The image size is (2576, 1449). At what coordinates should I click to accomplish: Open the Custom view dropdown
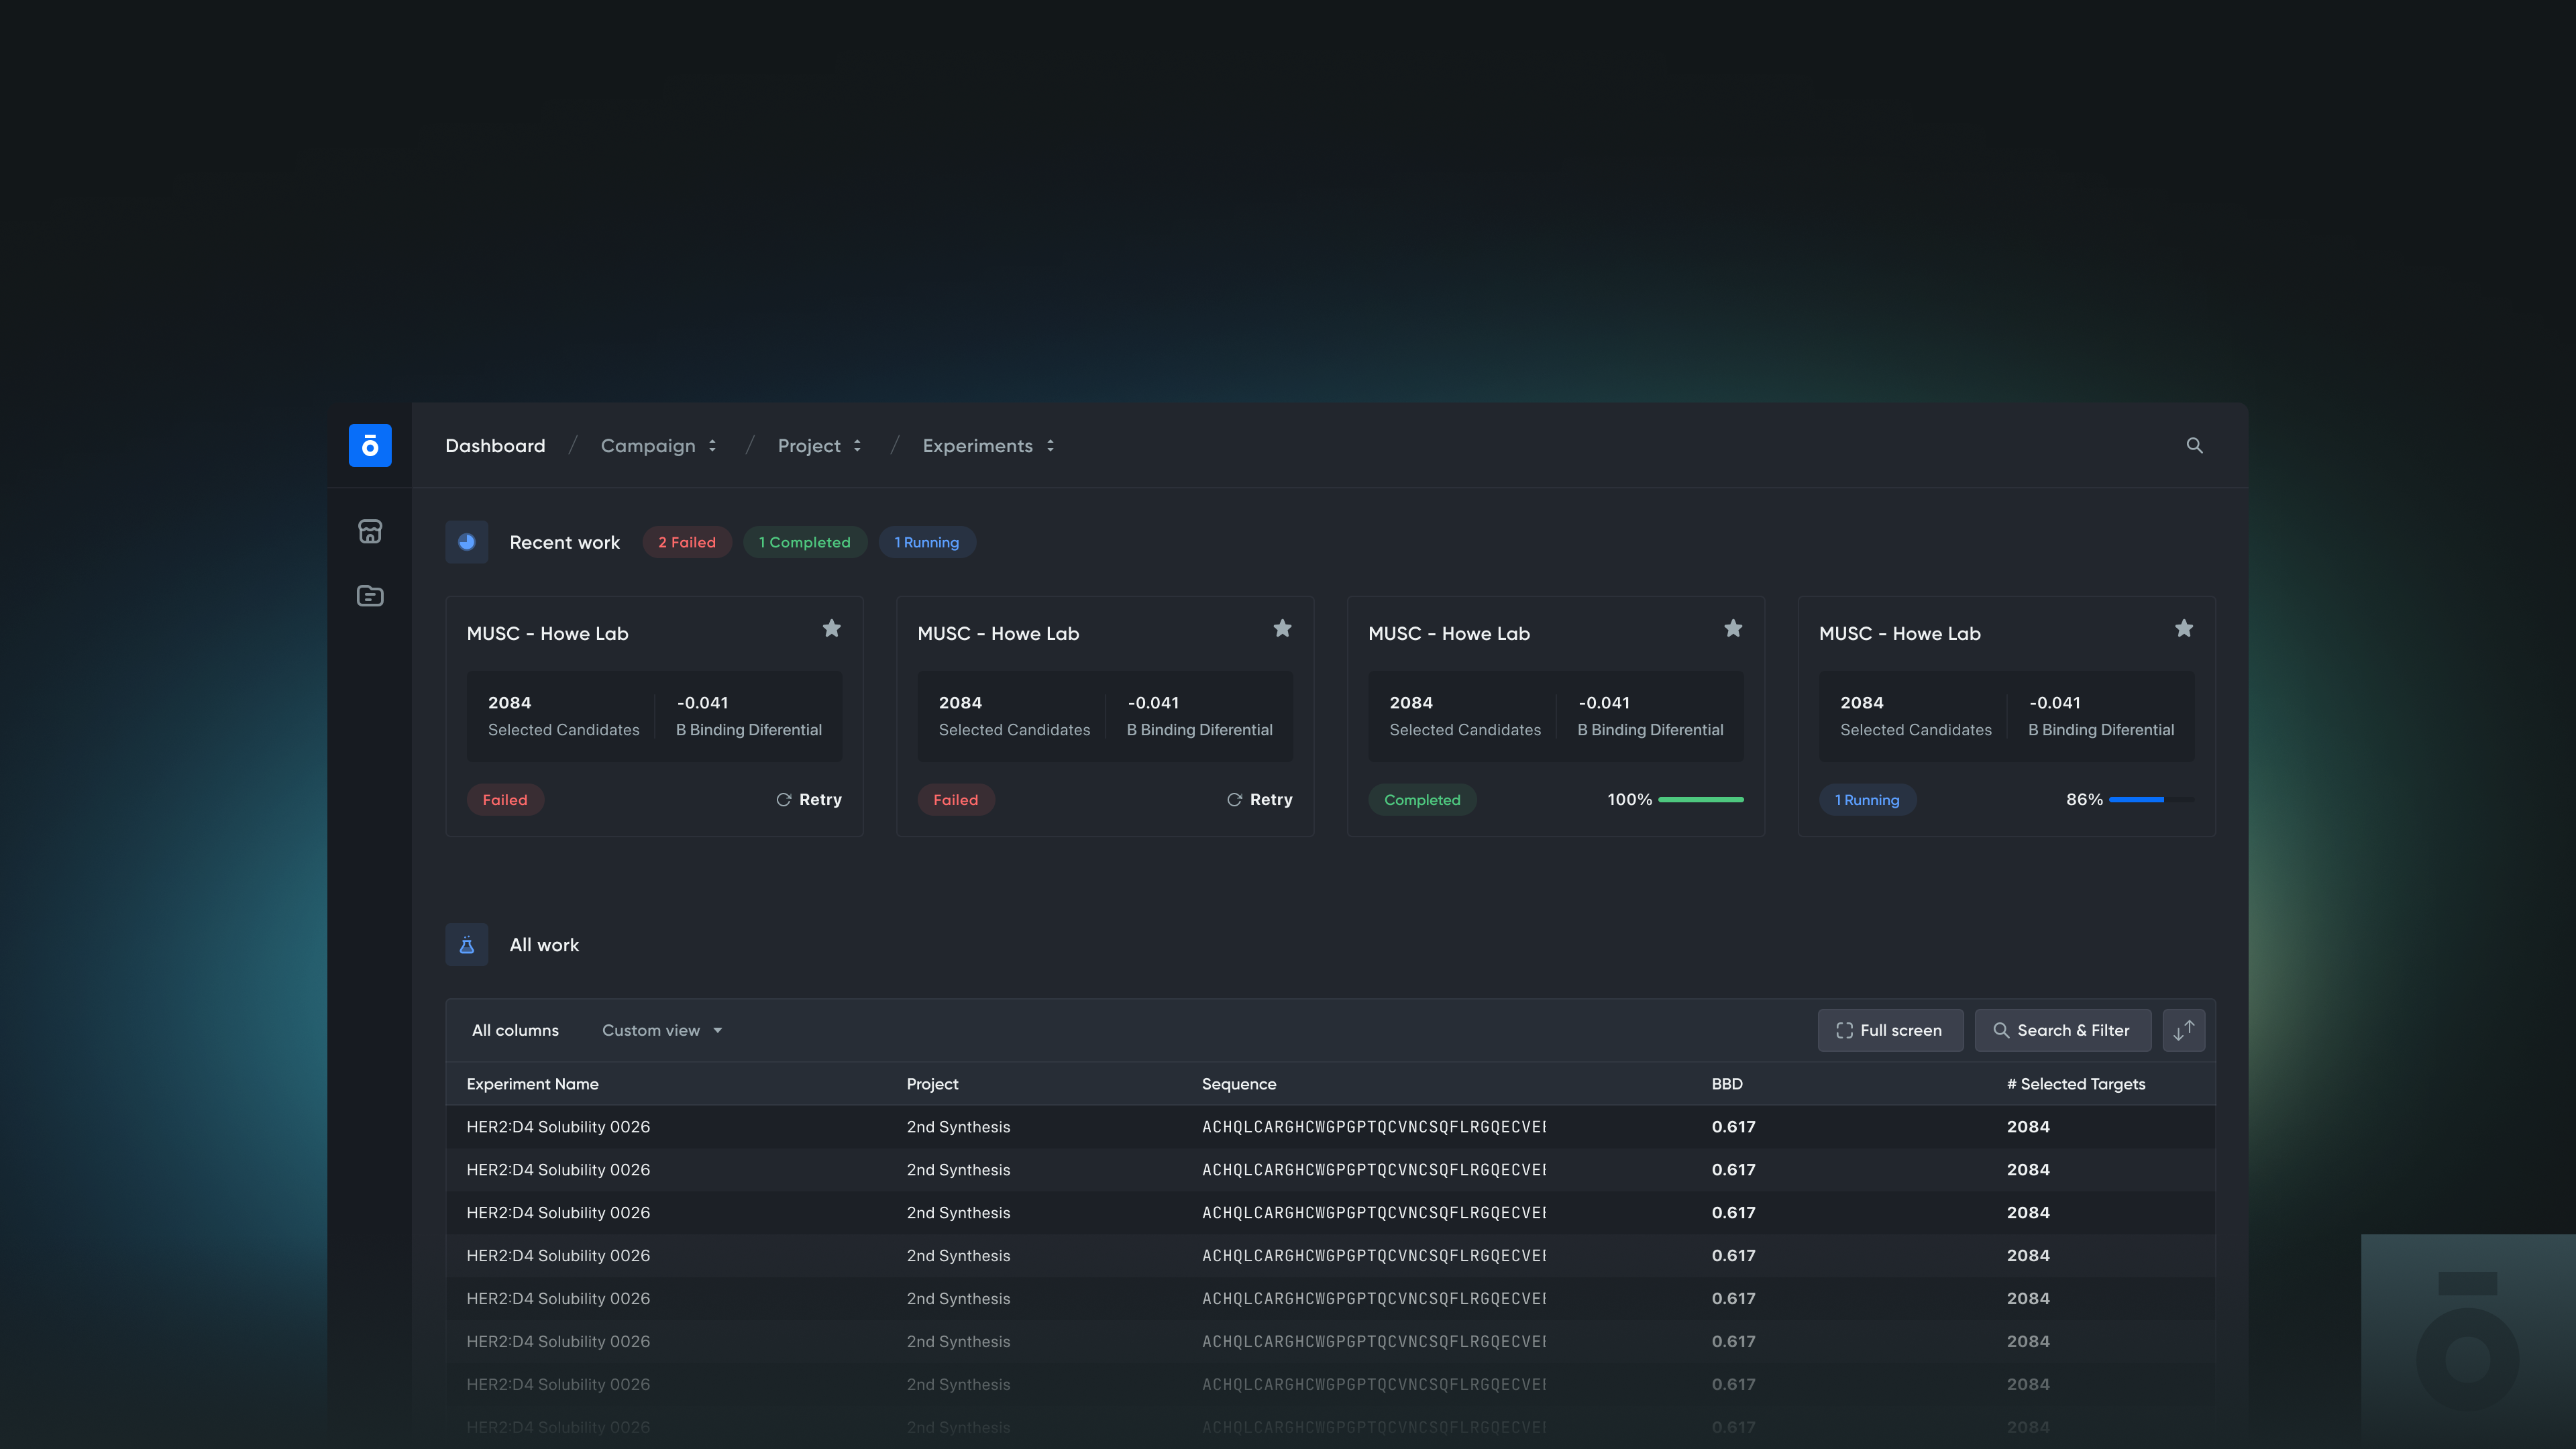point(662,1029)
